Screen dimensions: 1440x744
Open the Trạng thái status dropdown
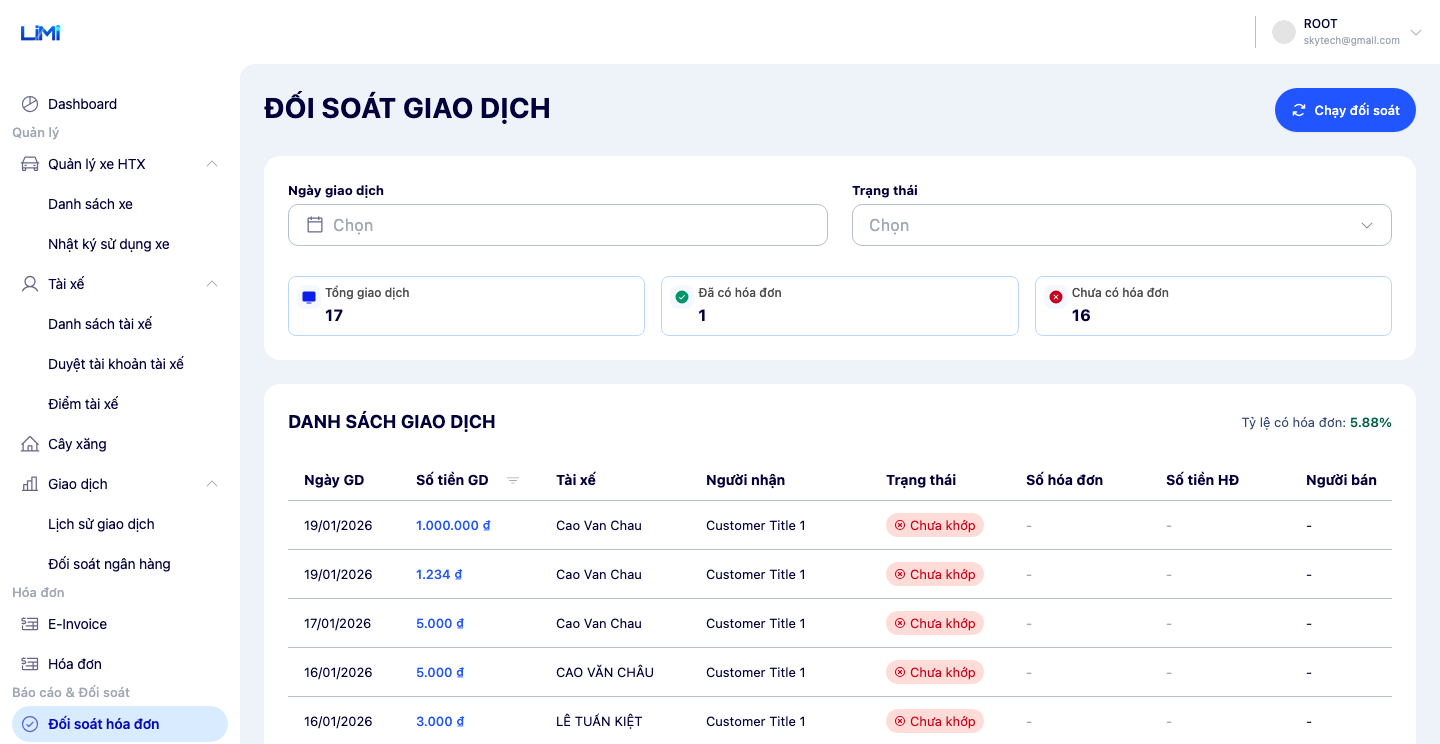pos(1122,225)
